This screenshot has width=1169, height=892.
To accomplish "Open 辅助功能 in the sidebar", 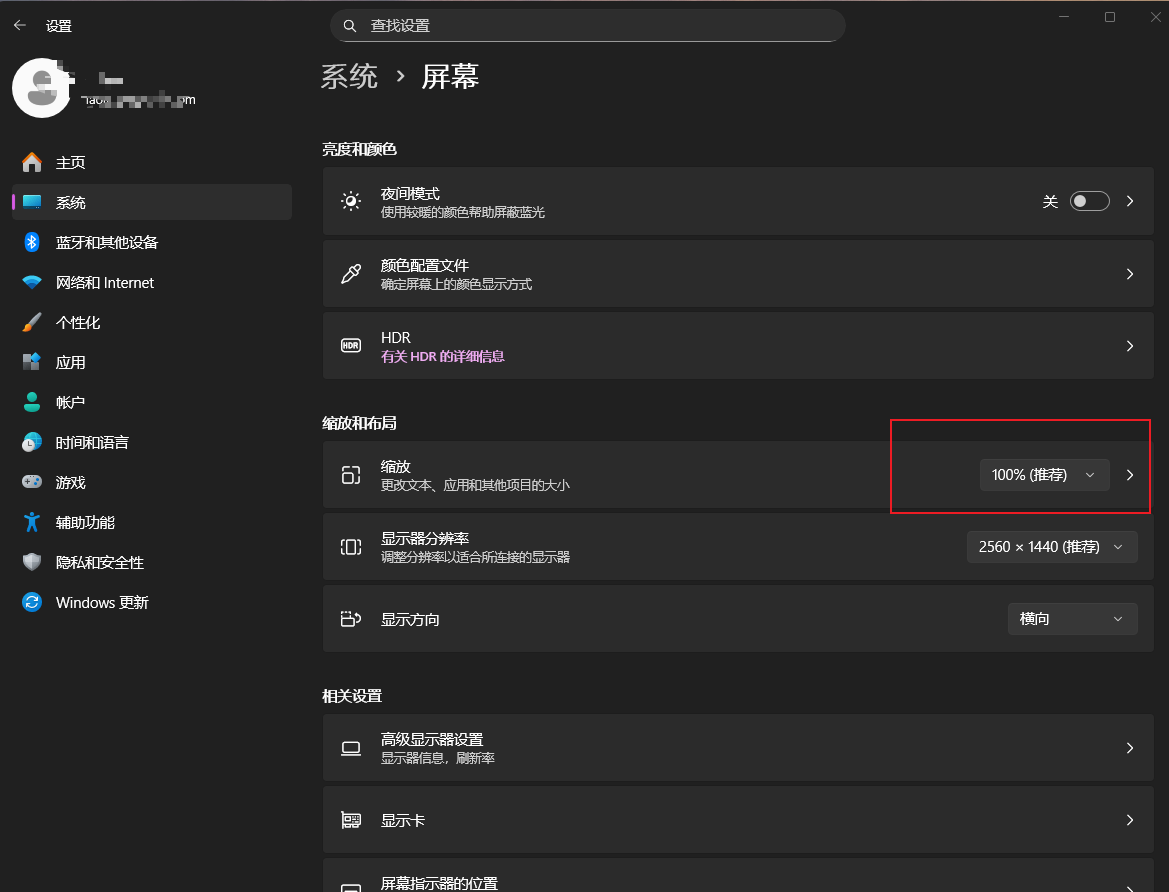I will point(152,523).
